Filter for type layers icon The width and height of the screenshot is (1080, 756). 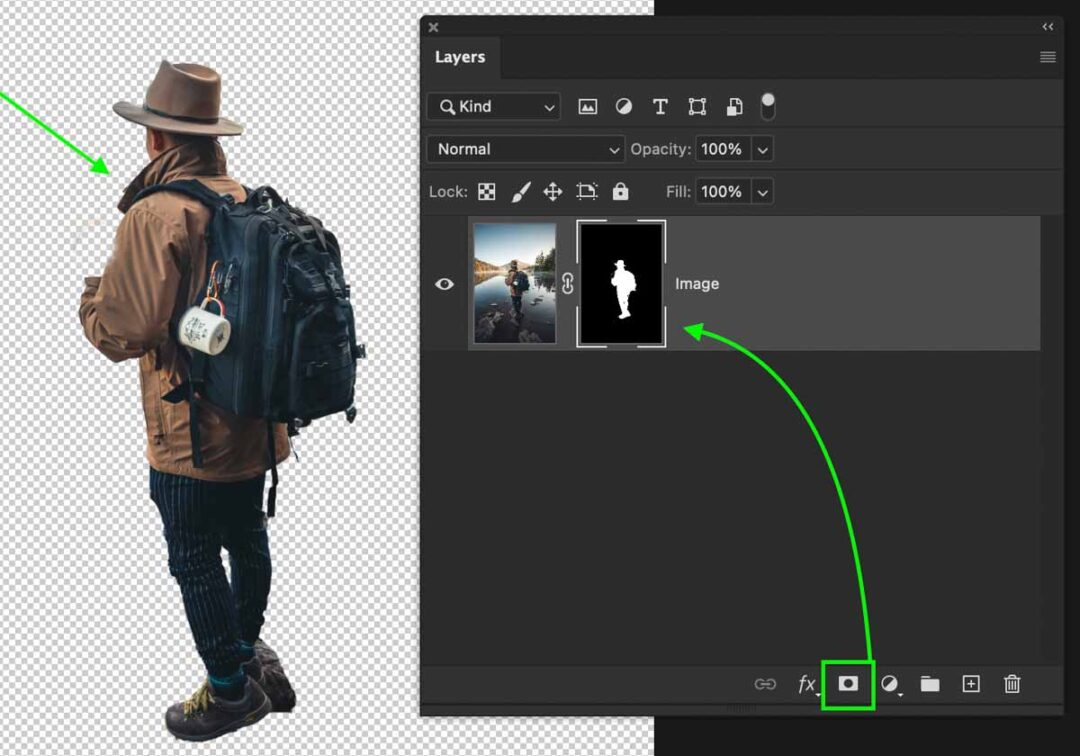pos(660,106)
